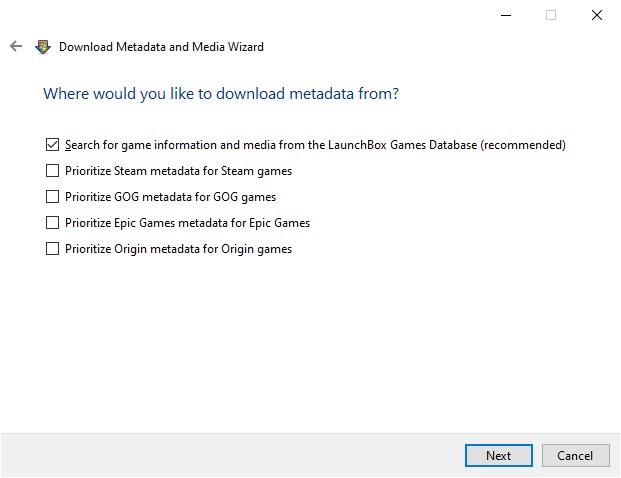Toggle the Prioritize Origin metadata checkbox

52,249
